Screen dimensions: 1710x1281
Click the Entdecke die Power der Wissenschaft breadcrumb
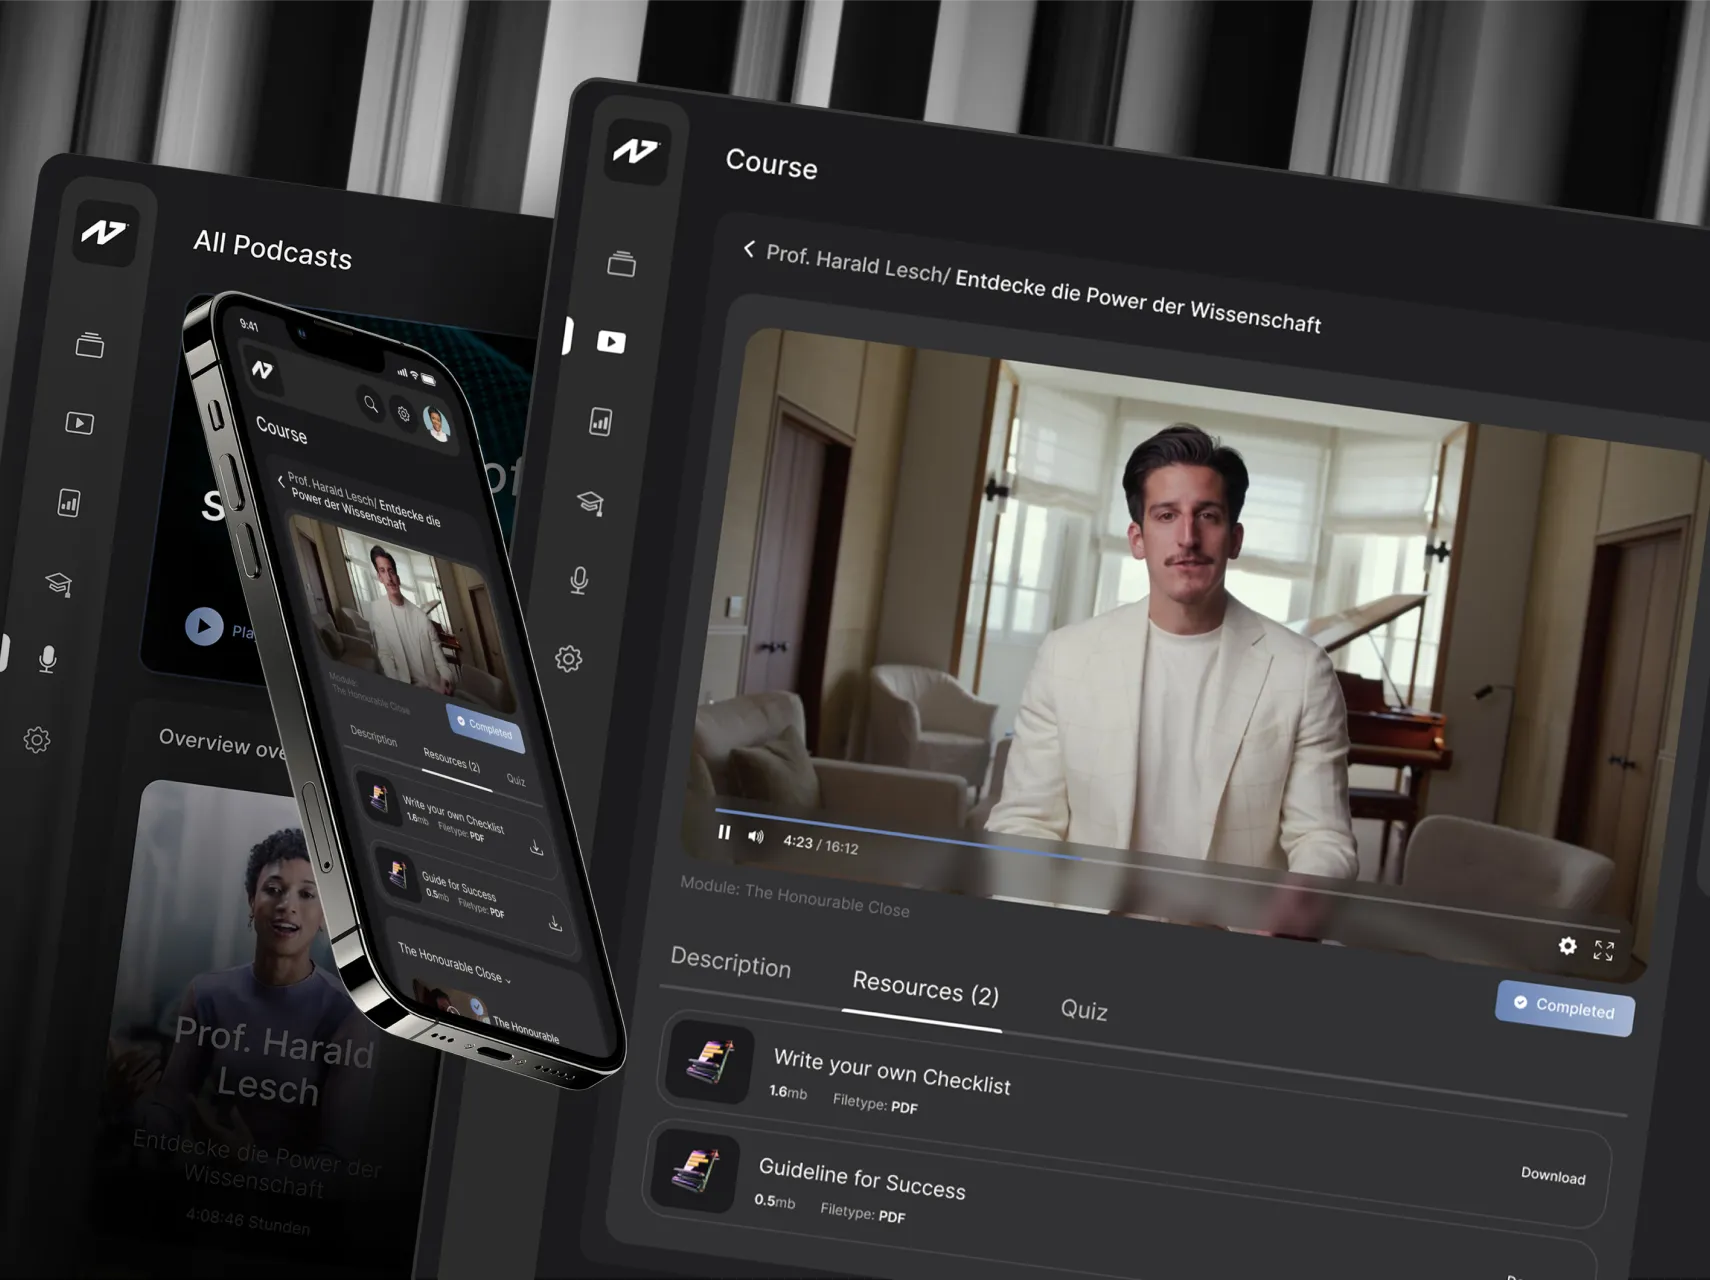pyautogui.click(x=1138, y=301)
